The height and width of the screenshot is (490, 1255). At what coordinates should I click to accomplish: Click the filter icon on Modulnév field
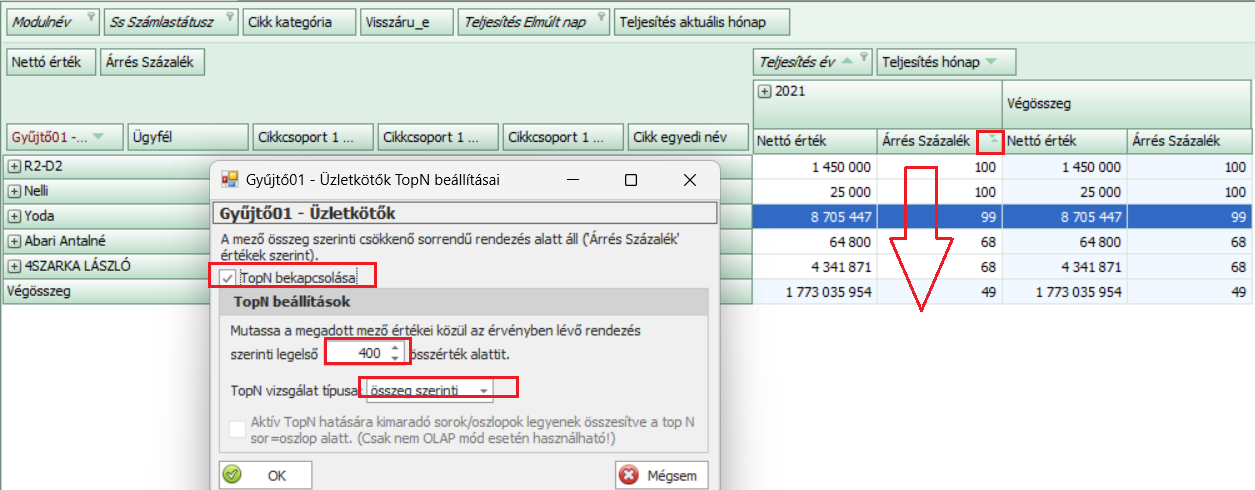(x=91, y=17)
